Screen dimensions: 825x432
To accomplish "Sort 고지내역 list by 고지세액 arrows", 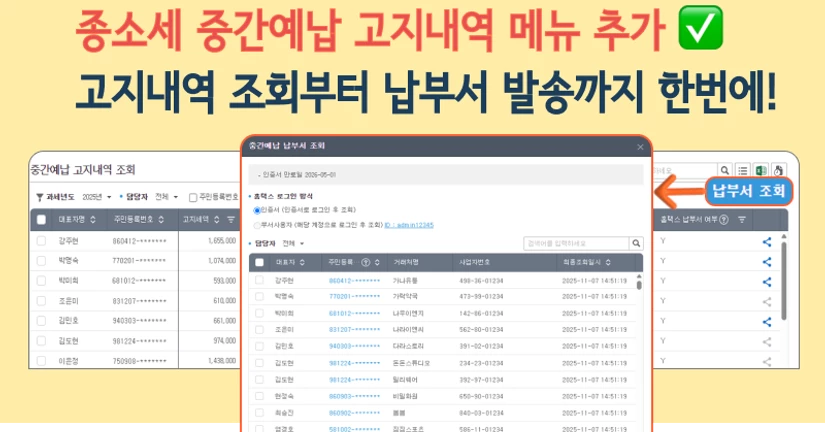I will (x=216, y=219).
